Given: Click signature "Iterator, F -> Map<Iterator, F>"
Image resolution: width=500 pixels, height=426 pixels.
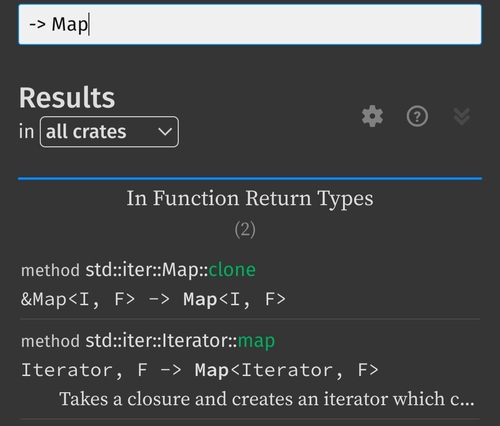Looking at the screenshot, I should tap(200, 370).
